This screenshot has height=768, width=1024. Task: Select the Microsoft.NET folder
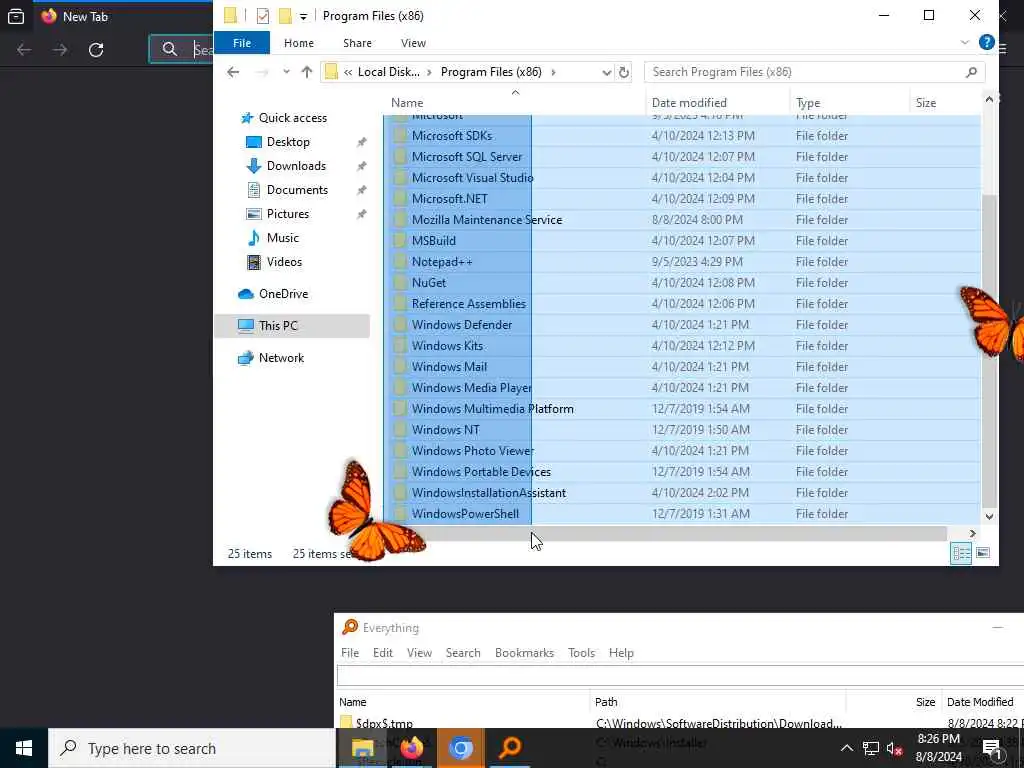(x=682, y=199)
